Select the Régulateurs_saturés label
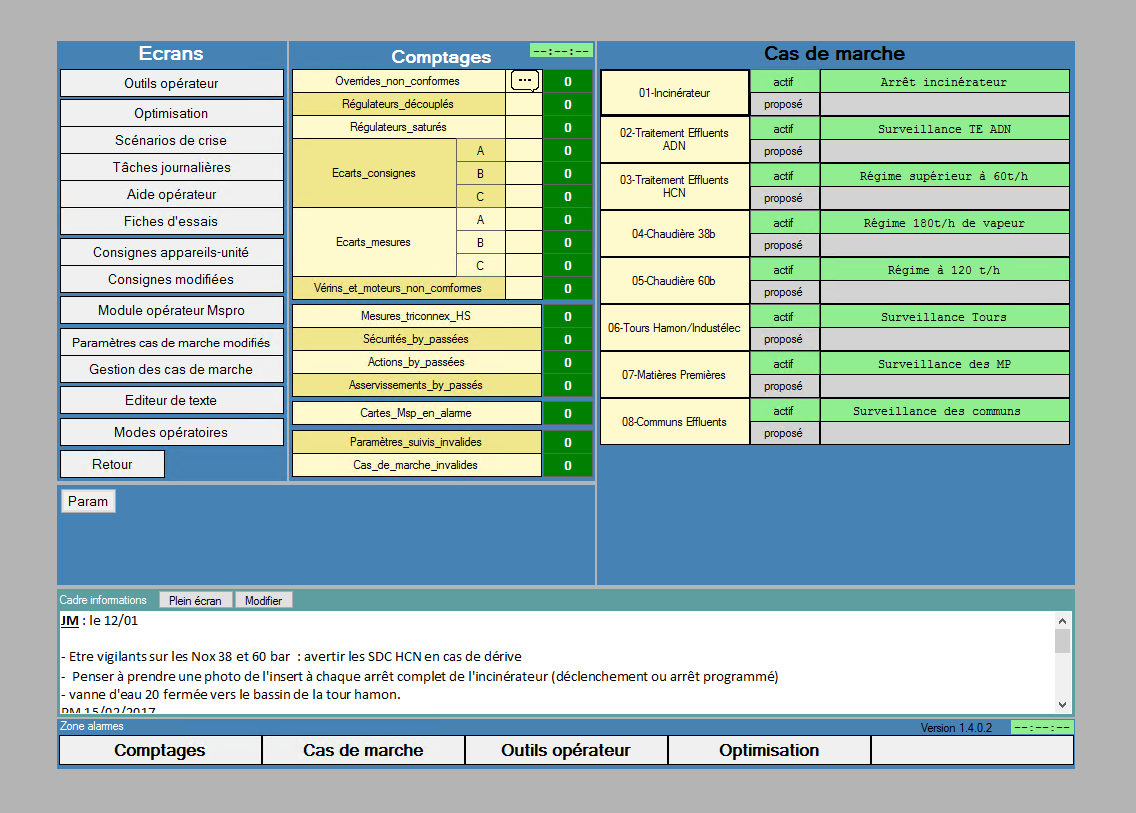The image size is (1136, 813). tap(398, 127)
